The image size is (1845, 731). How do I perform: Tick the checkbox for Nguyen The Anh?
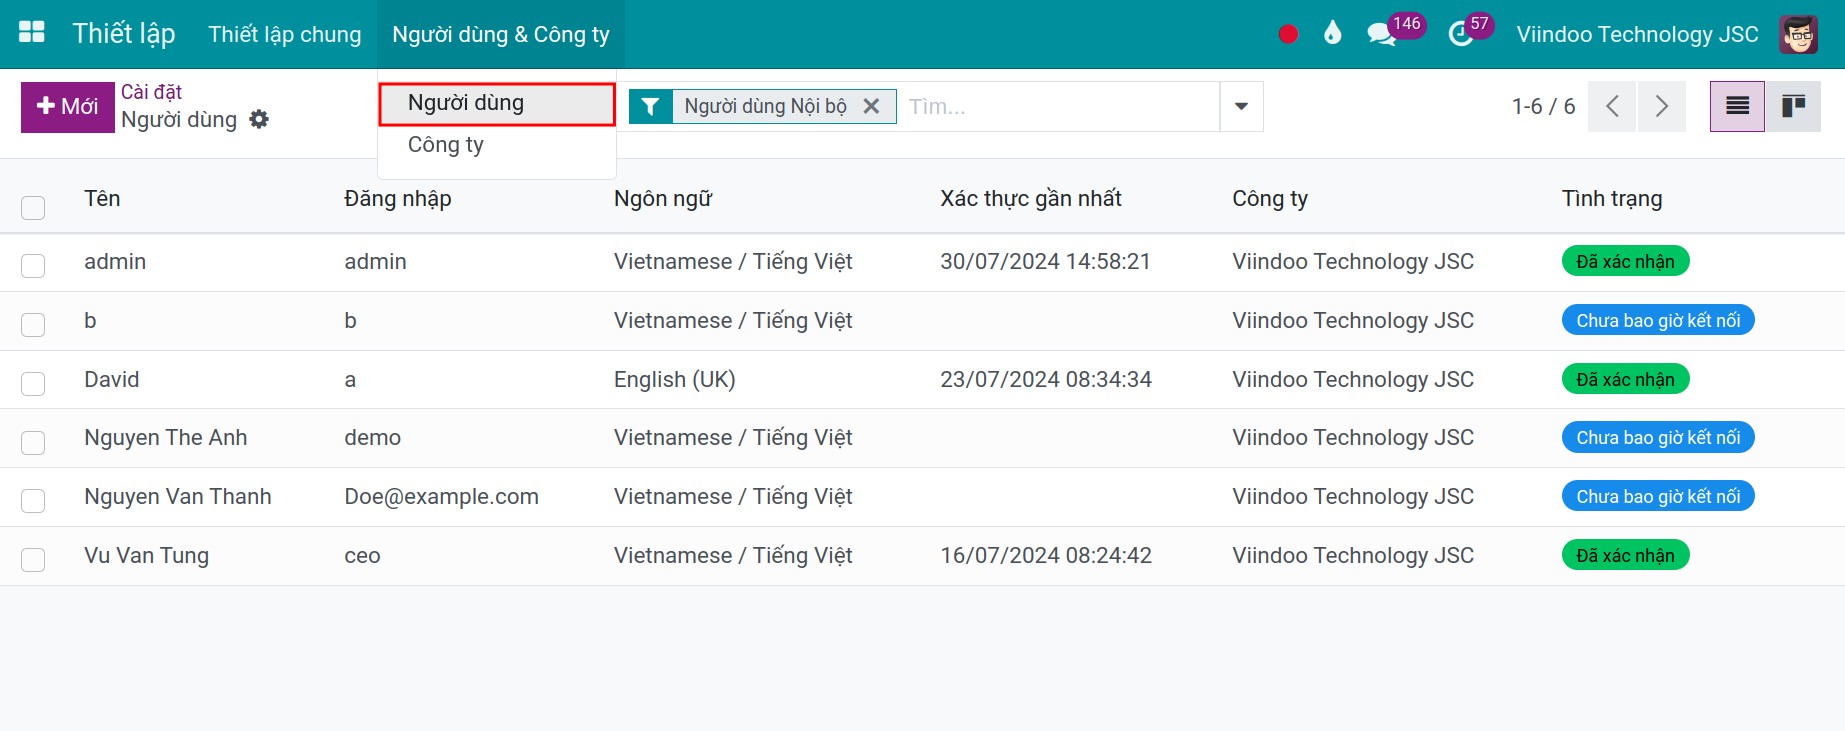[33, 442]
